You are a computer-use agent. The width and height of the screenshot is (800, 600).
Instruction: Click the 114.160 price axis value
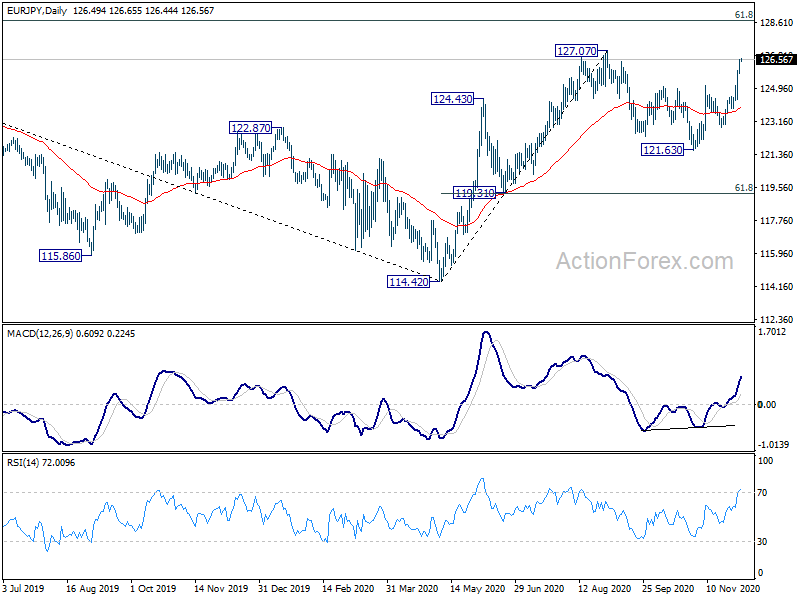(777, 287)
